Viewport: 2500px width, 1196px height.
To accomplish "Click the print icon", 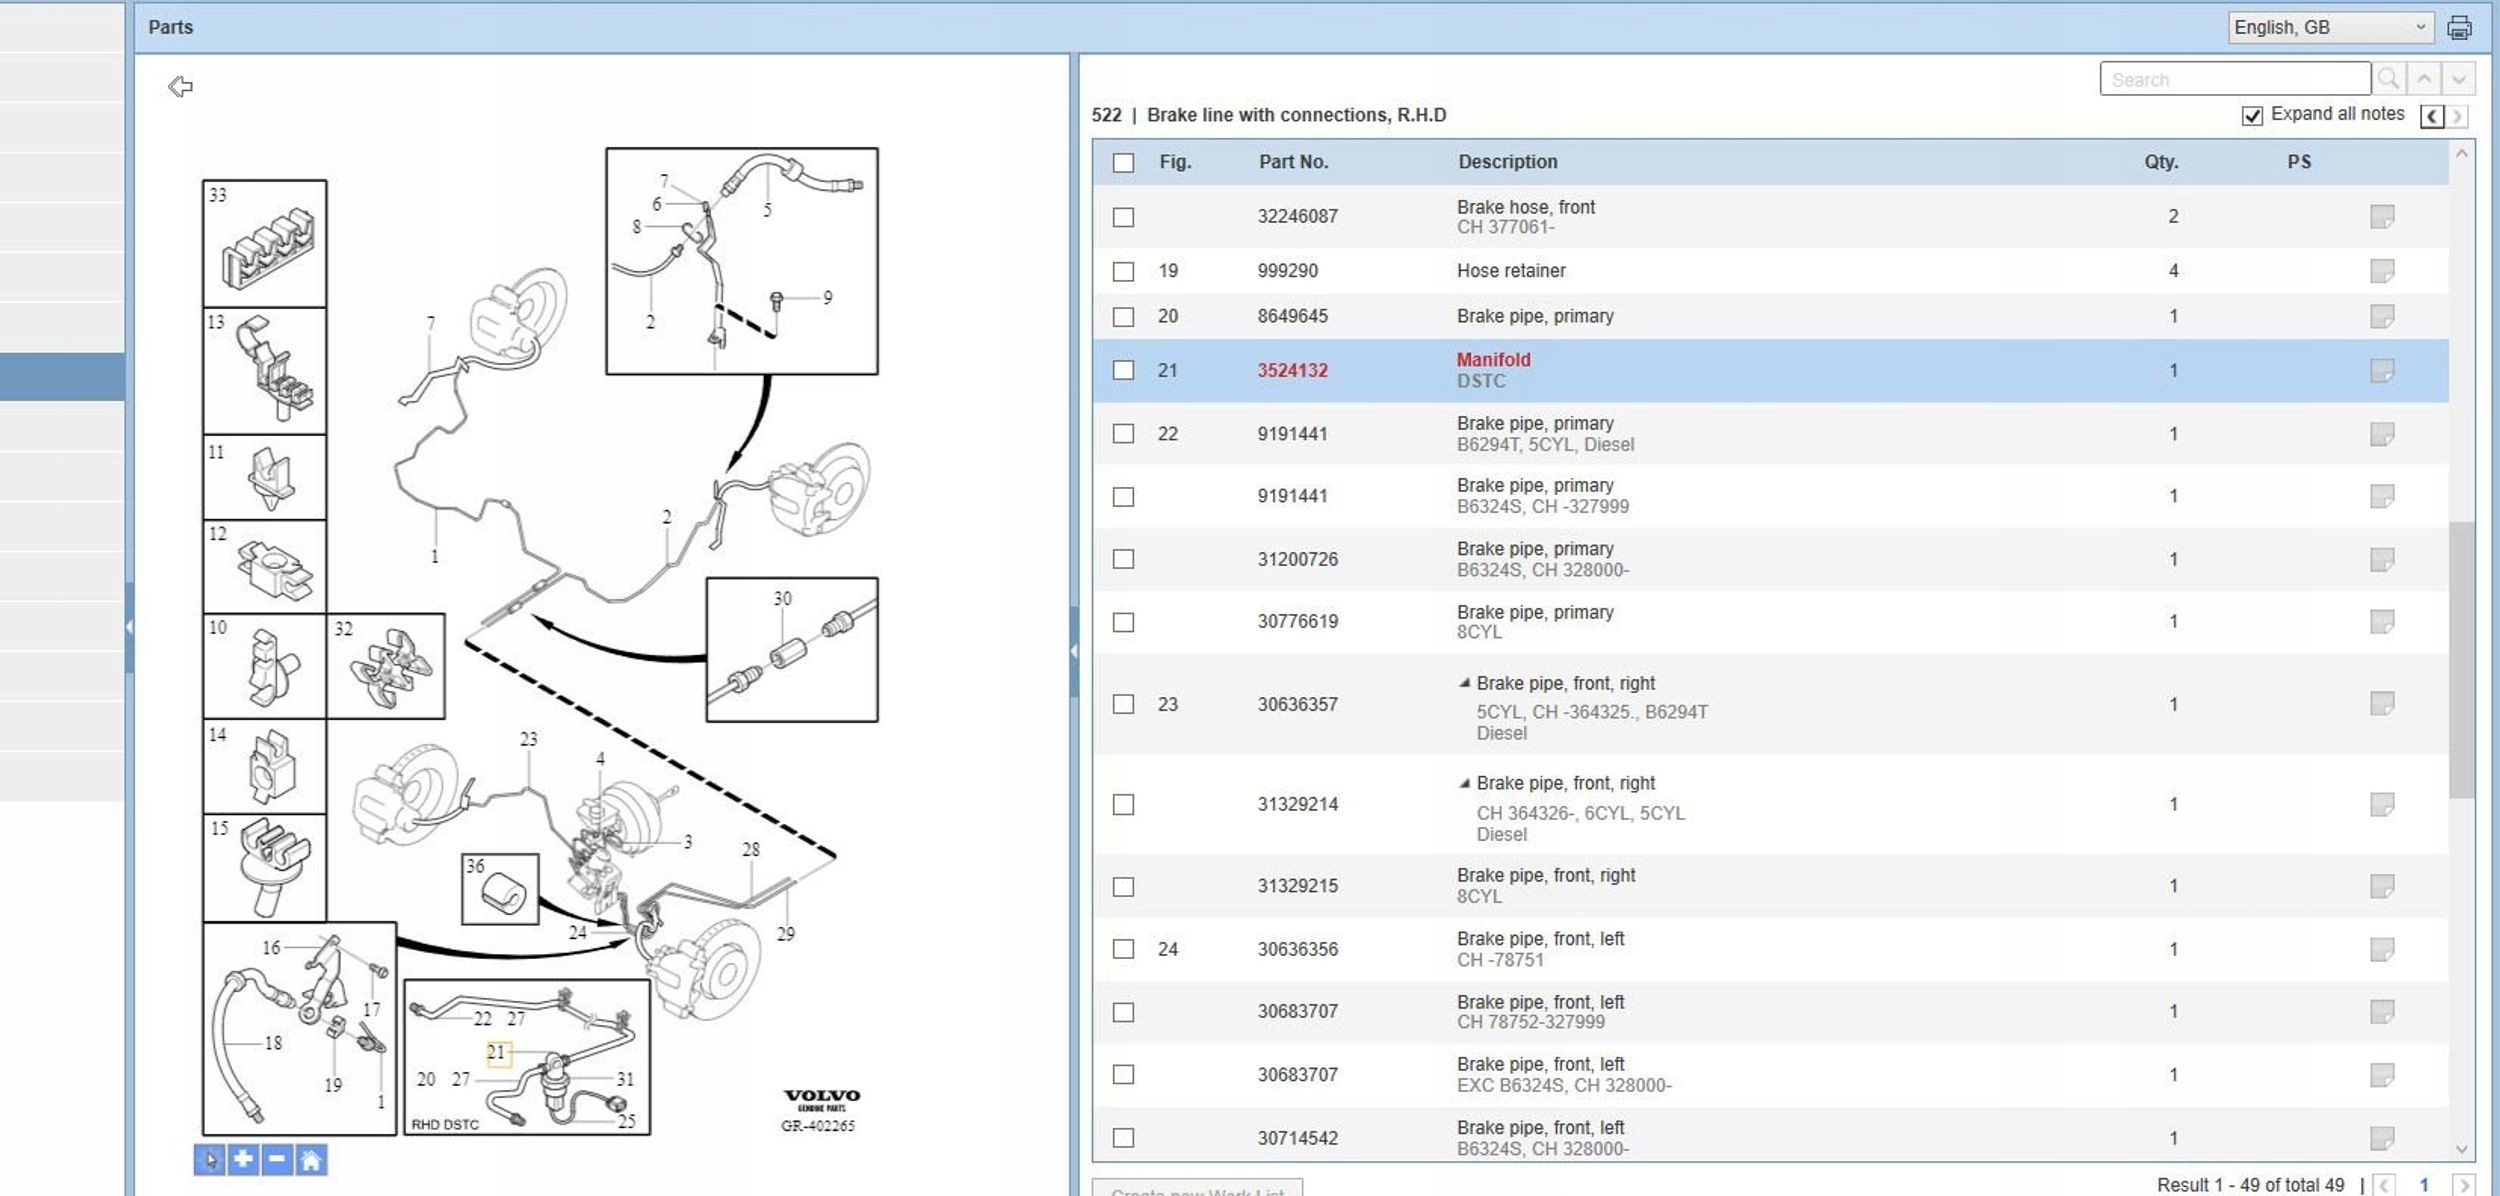I will [2459, 28].
